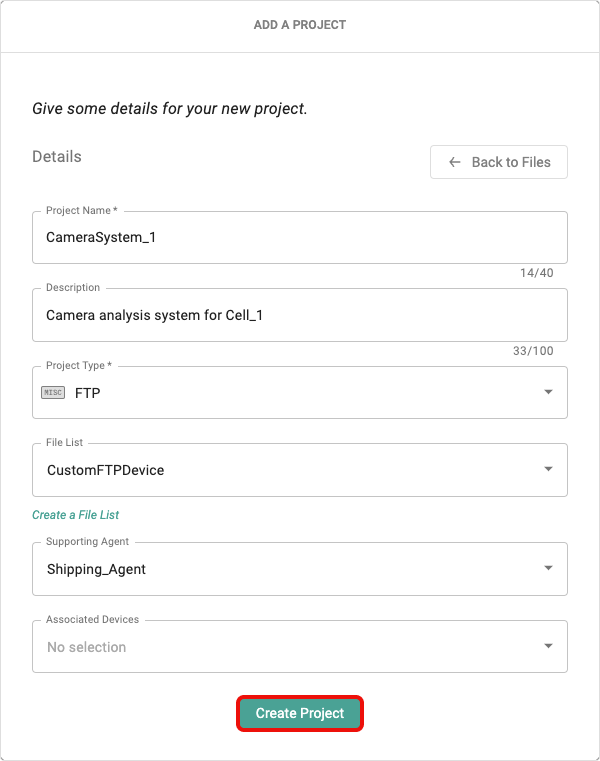Click the MISC badge icon beside FTP
Viewport: 600px width, 761px height.
53,393
